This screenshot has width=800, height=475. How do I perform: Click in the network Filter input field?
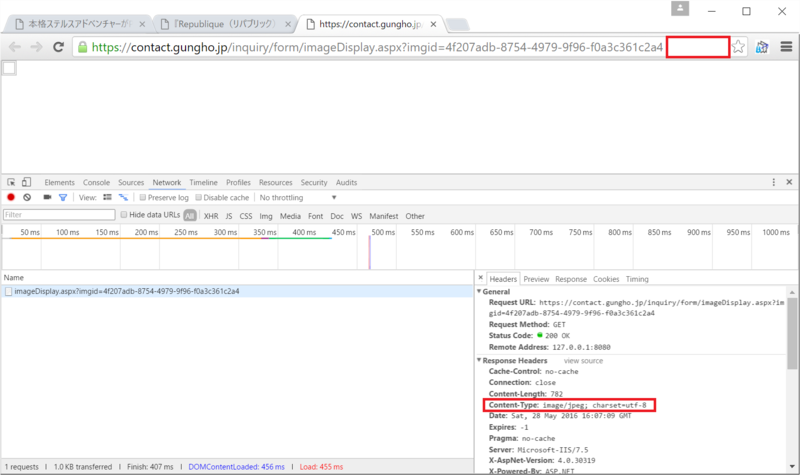[59, 215]
